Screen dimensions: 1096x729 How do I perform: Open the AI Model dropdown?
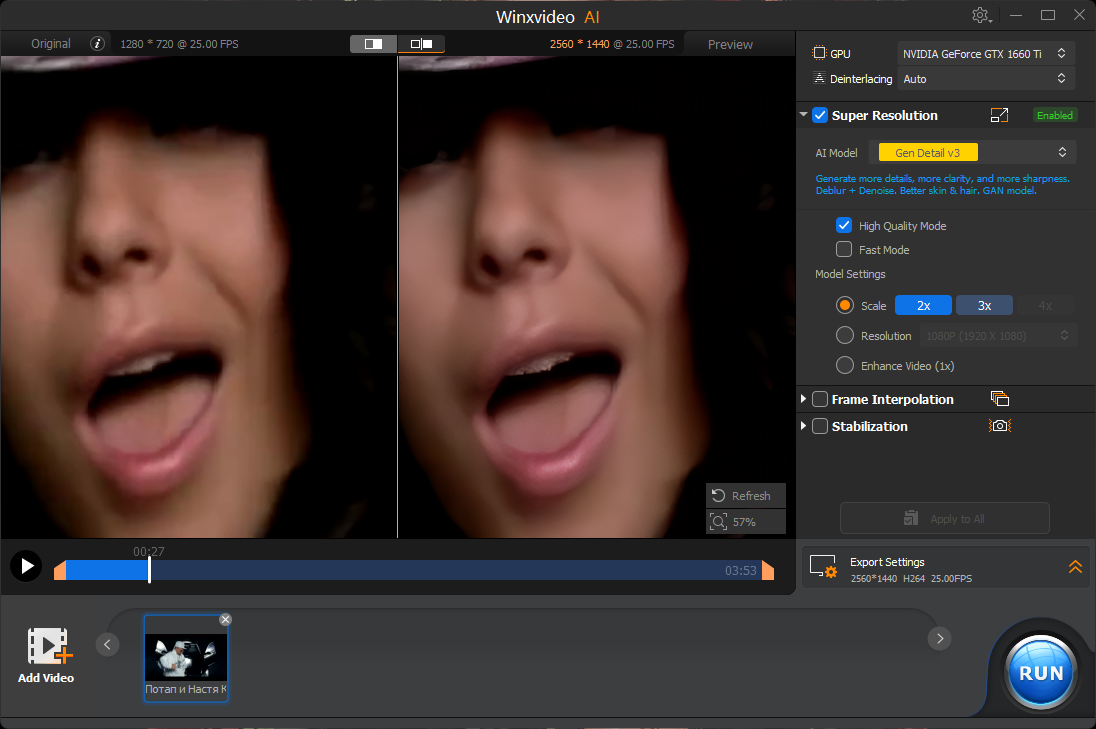click(975, 153)
